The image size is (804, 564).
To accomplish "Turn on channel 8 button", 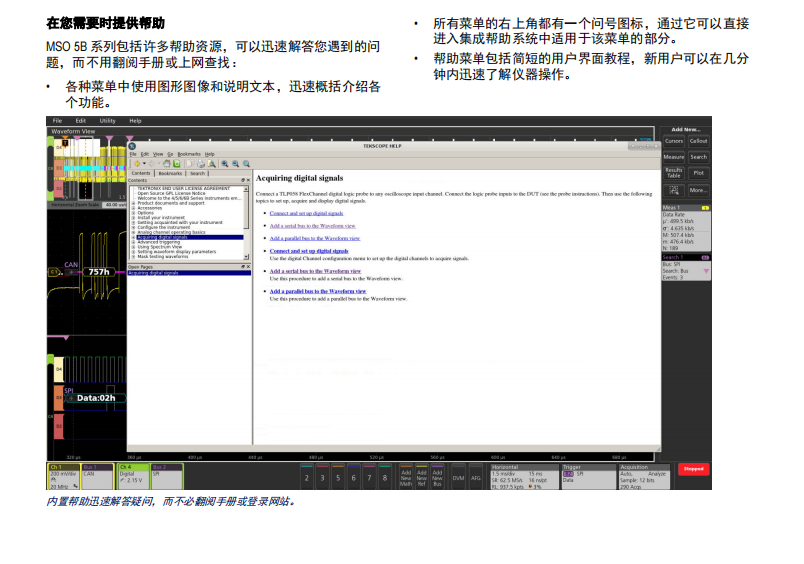I will 385,477.
